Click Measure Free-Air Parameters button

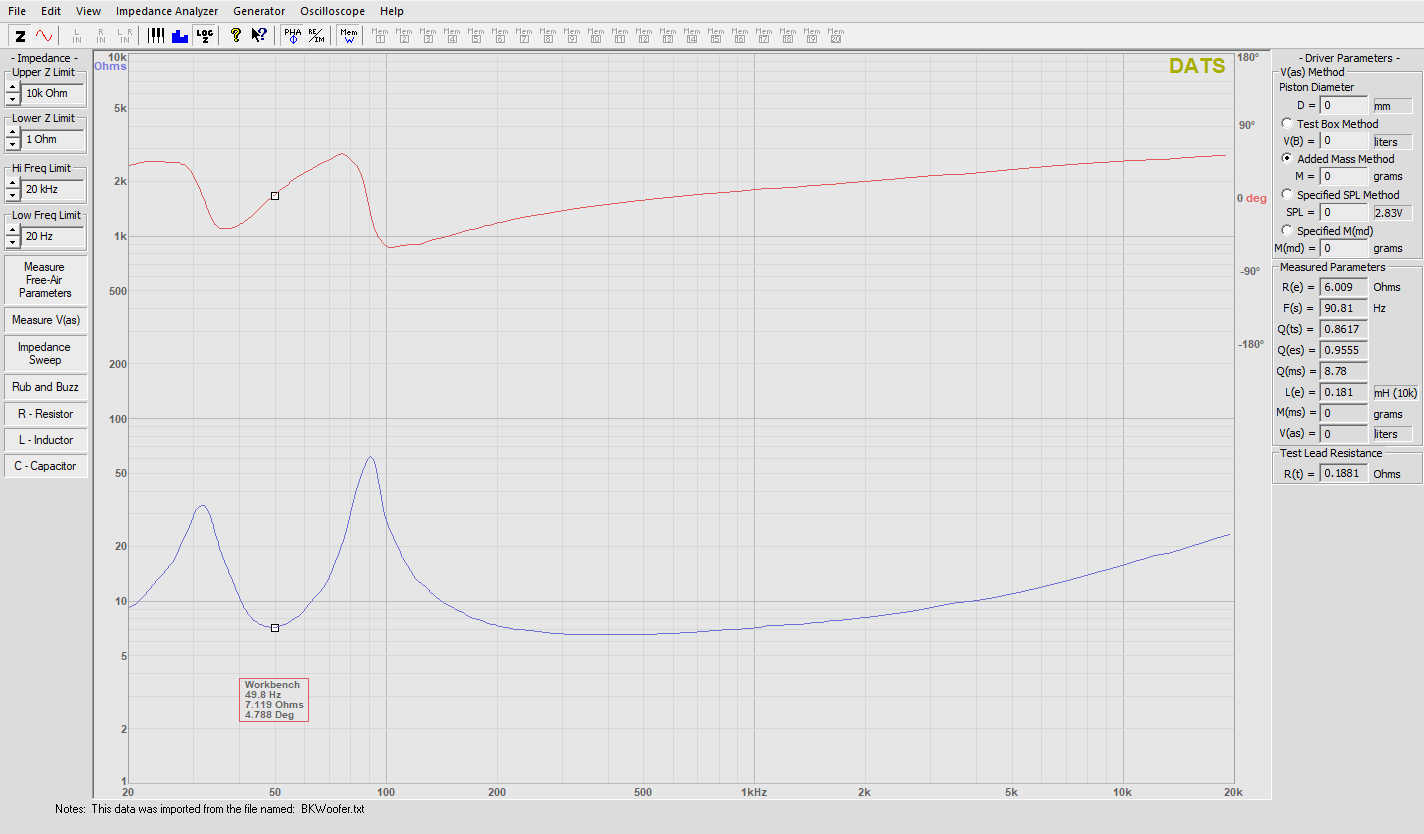click(45, 280)
